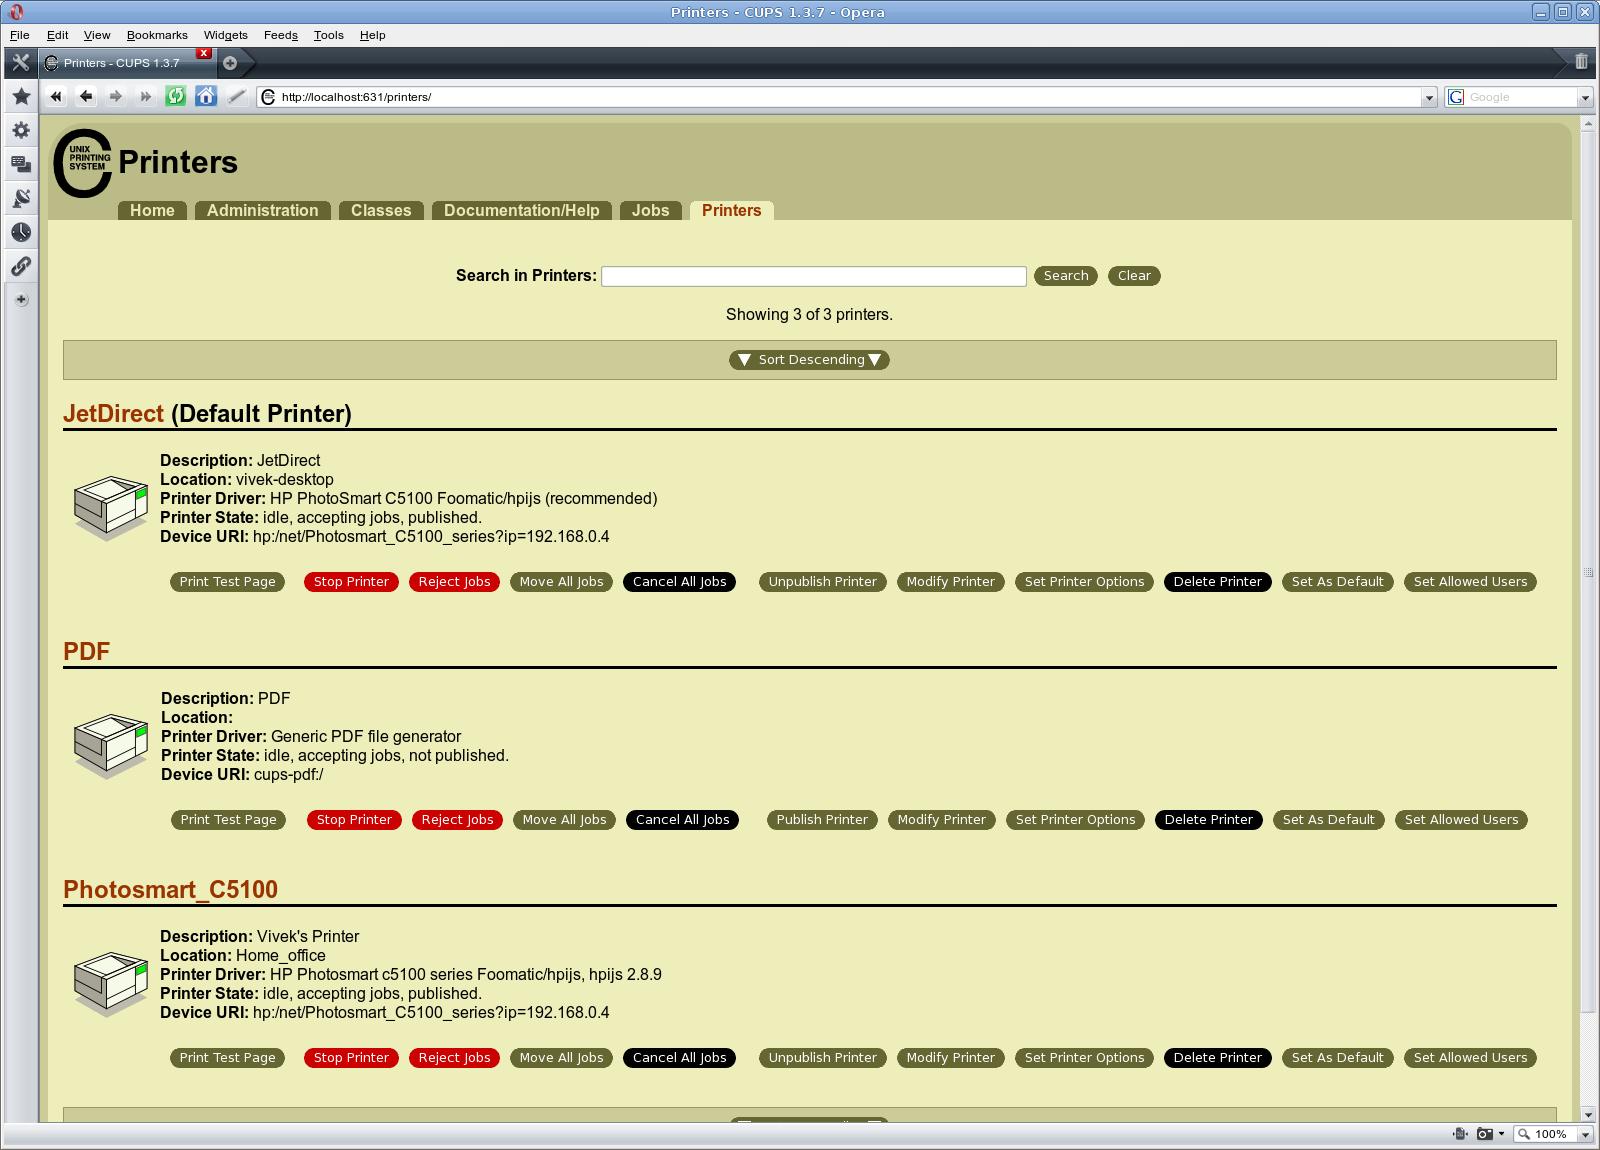This screenshot has height=1150, width=1600.
Task: Set PDF printer as default
Action: (1329, 820)
